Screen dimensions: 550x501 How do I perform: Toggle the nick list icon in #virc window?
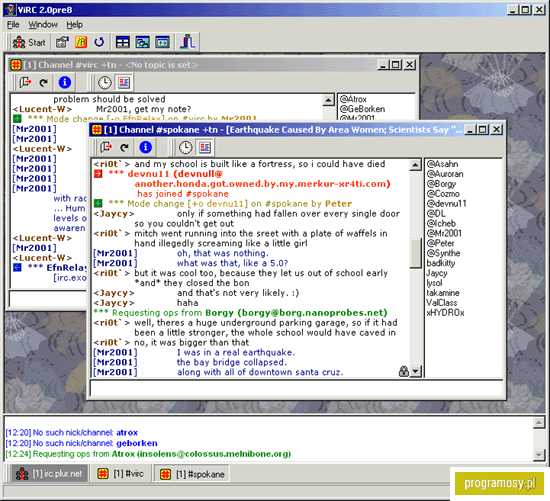coord(124,83)
